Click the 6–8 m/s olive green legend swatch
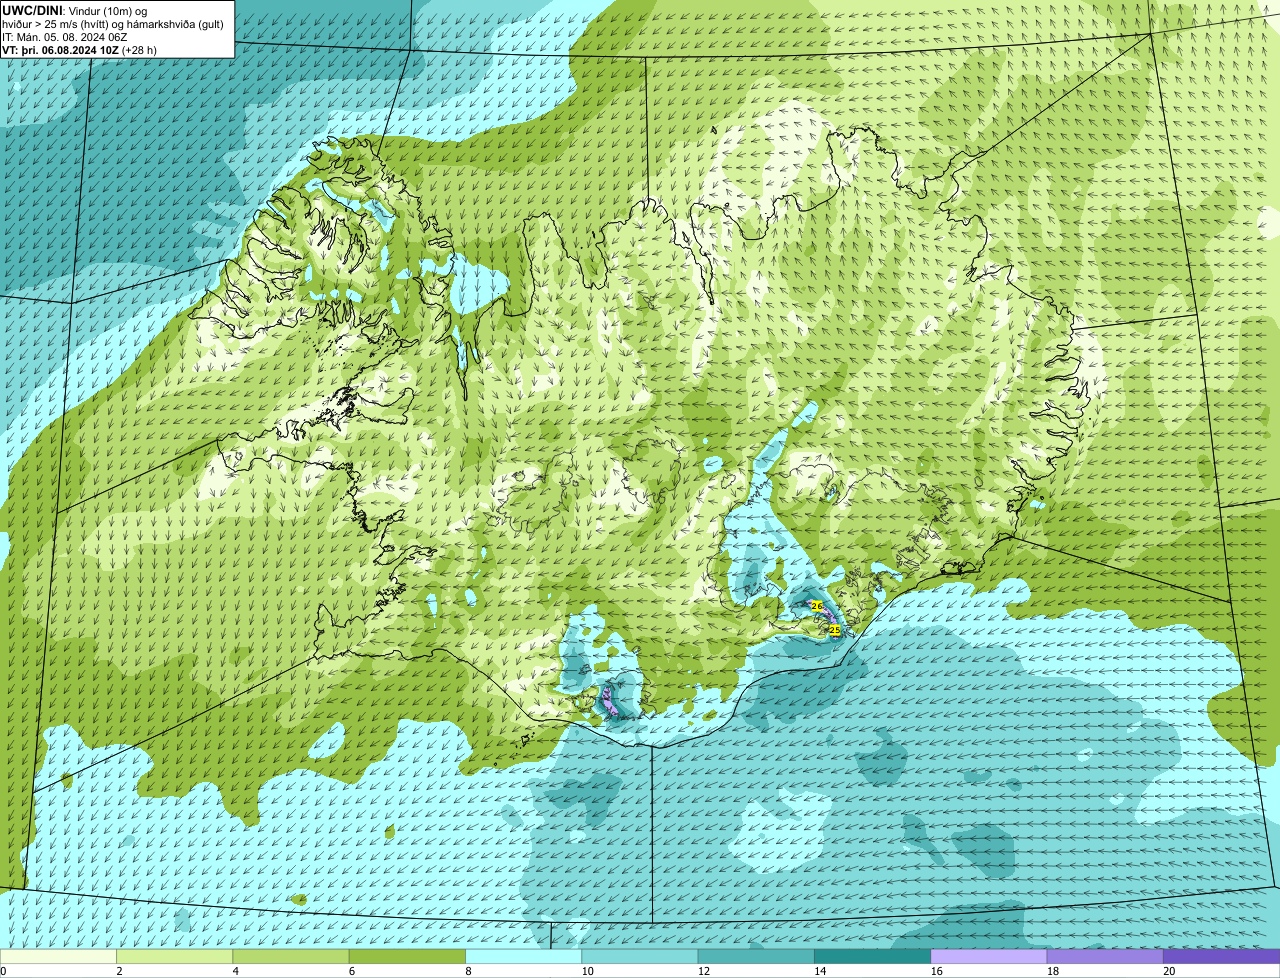Image resolution: width=1280 pixels, height=978 pixels. pos(407,956)
